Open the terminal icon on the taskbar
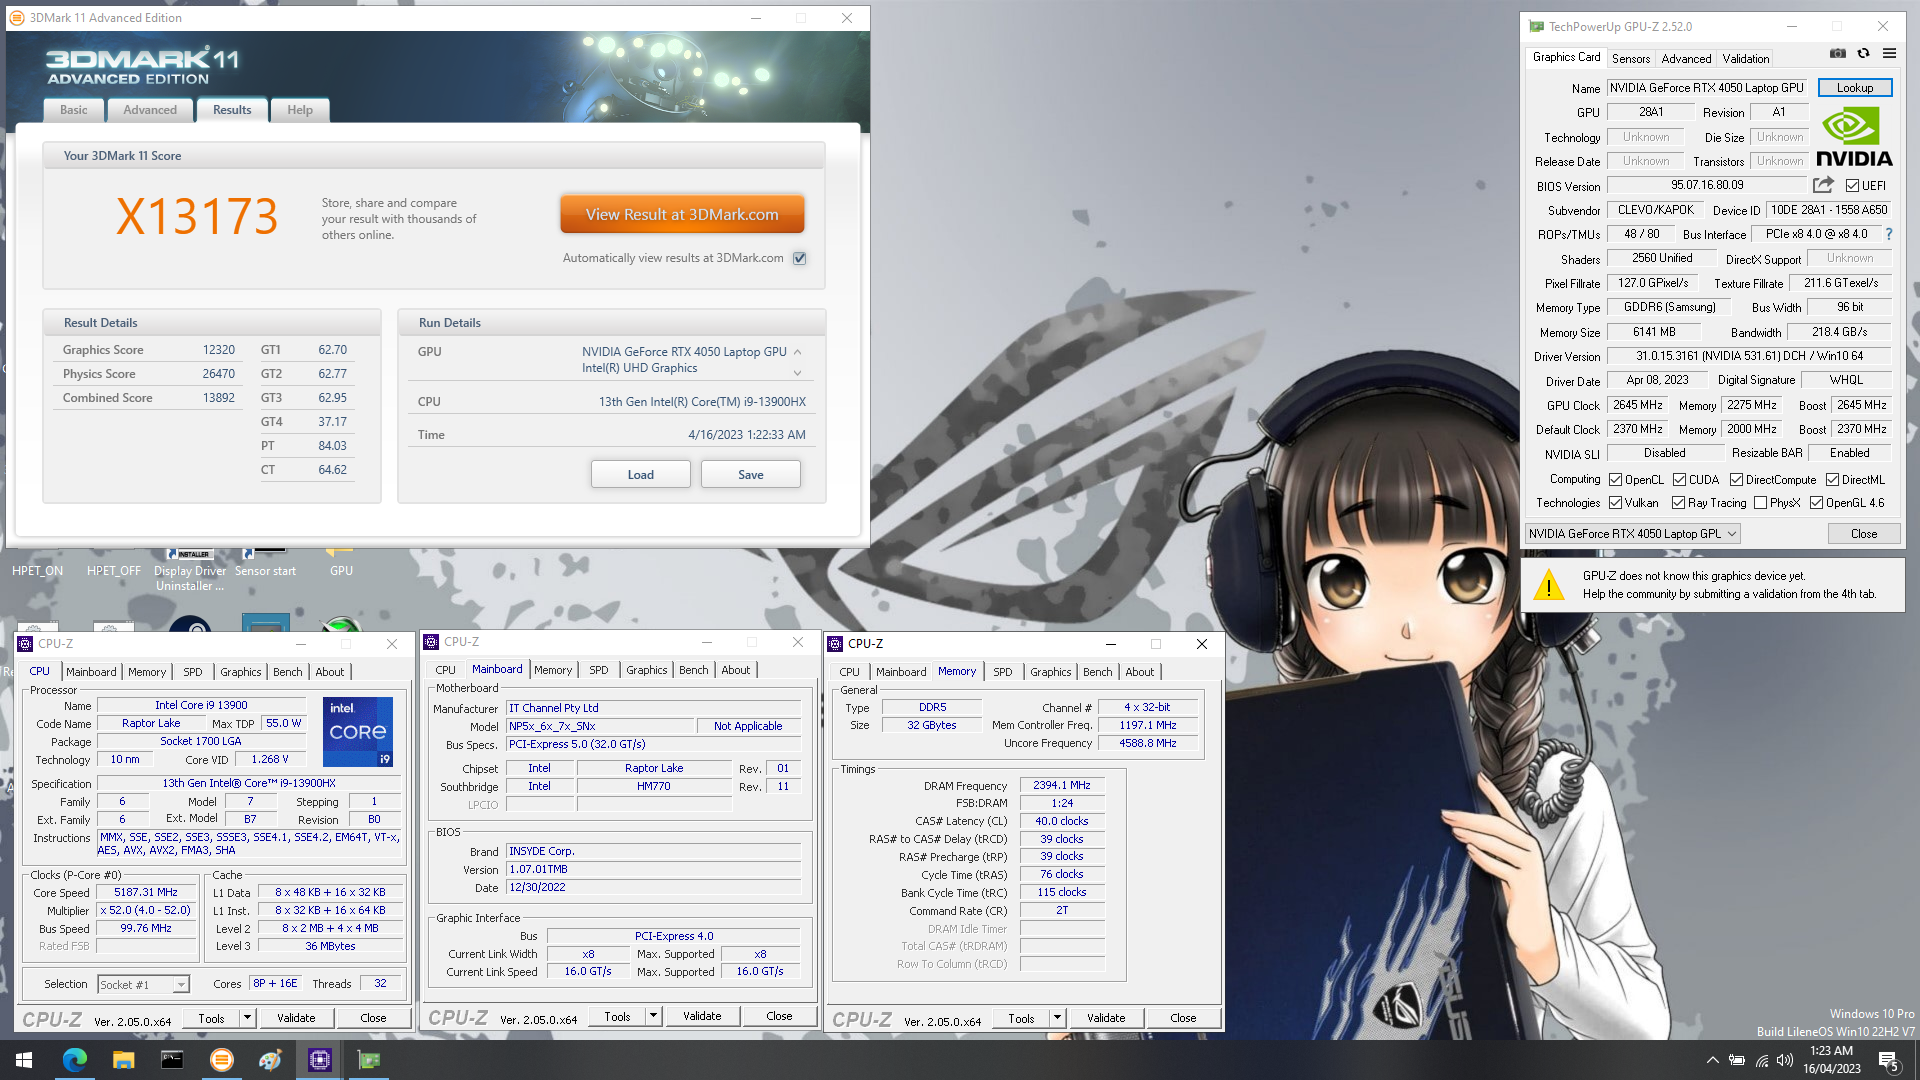The width and height of the screenshot is (1920, 1080). click(172, 1060)
